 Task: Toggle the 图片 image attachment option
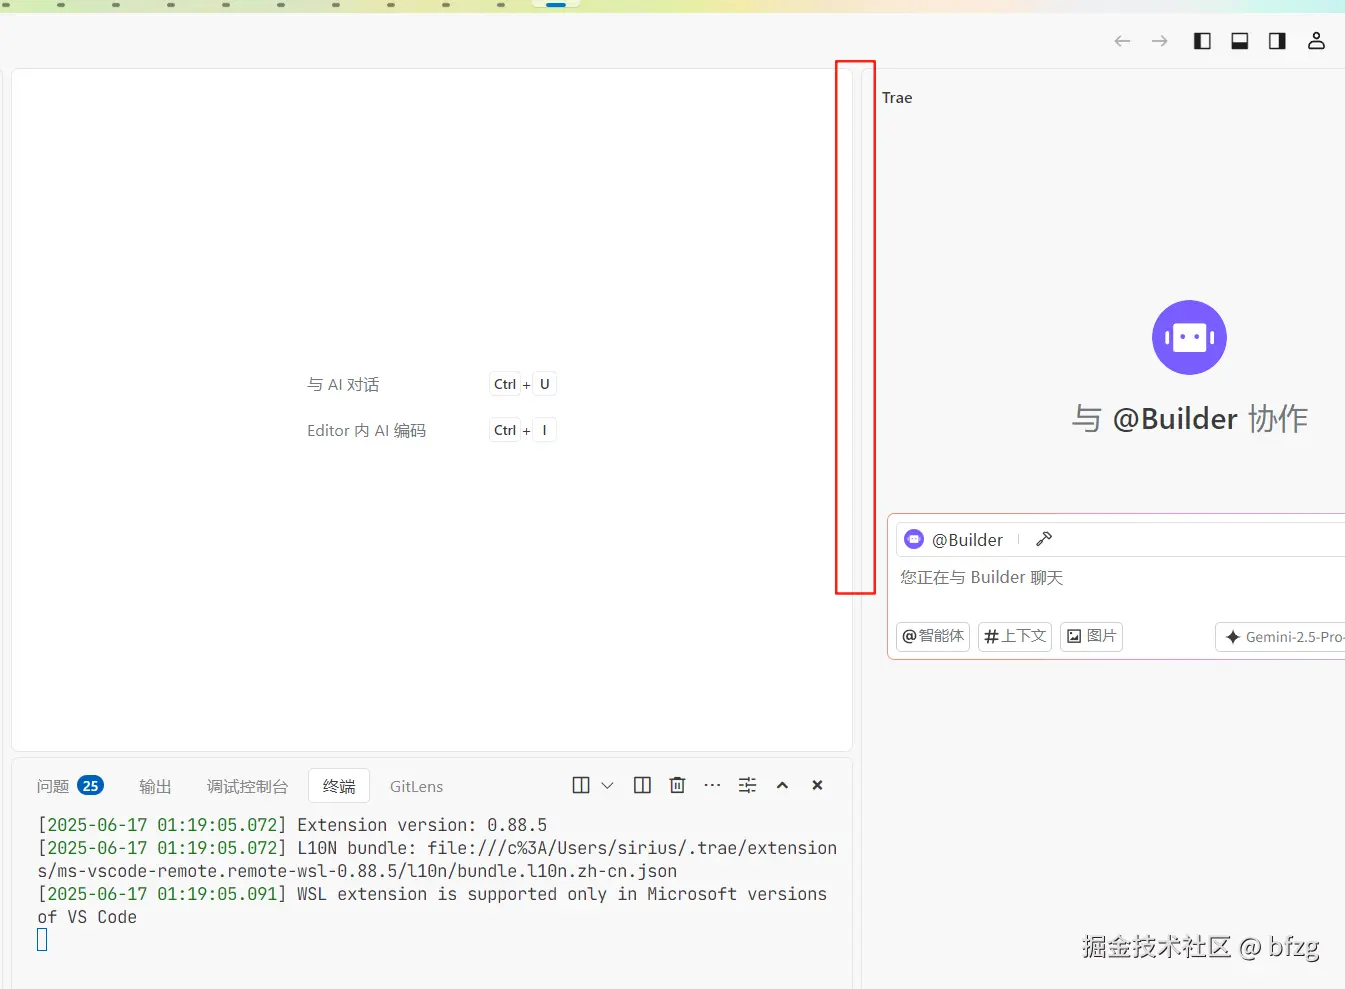pyautogui.click(x=1091, y=636)
